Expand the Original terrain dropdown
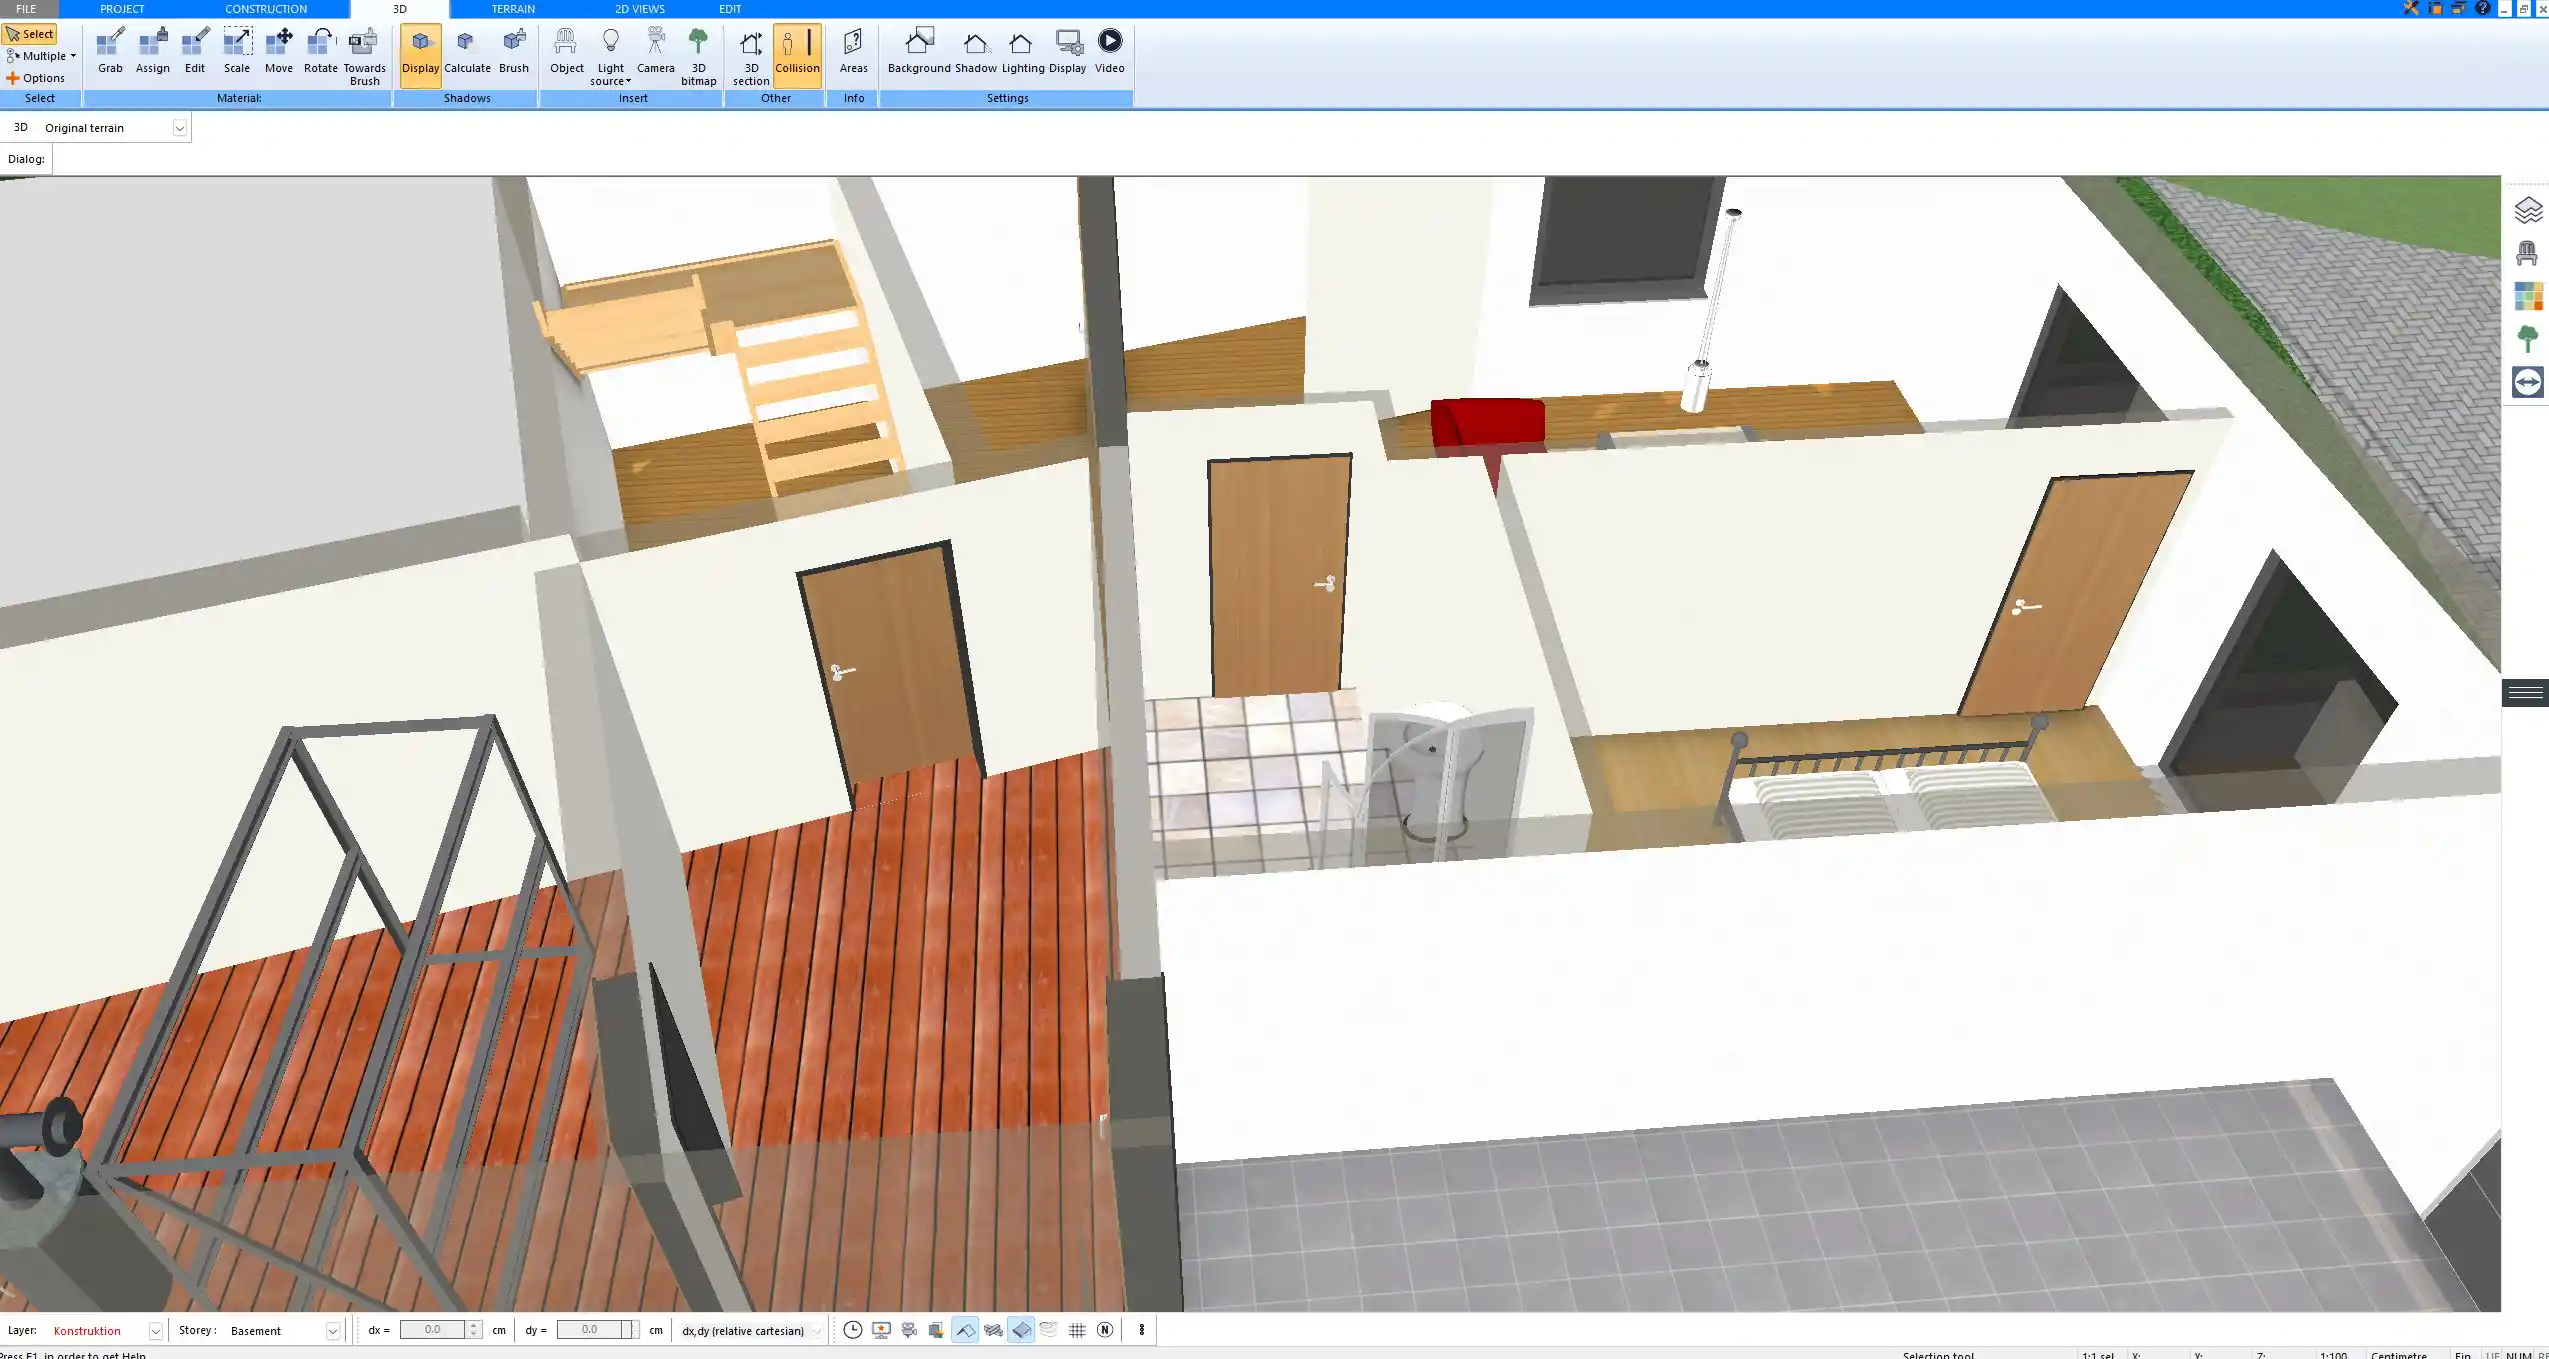The image size is (2549, 1359). 179,128
